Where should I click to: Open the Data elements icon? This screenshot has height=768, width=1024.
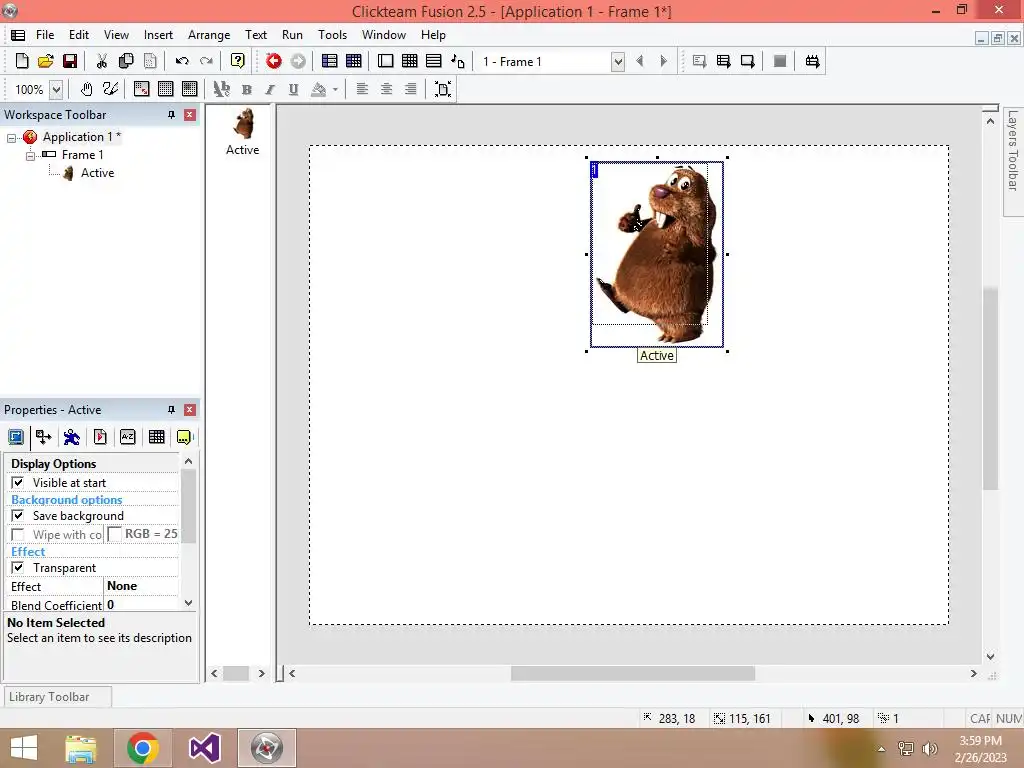coord(458,61)
